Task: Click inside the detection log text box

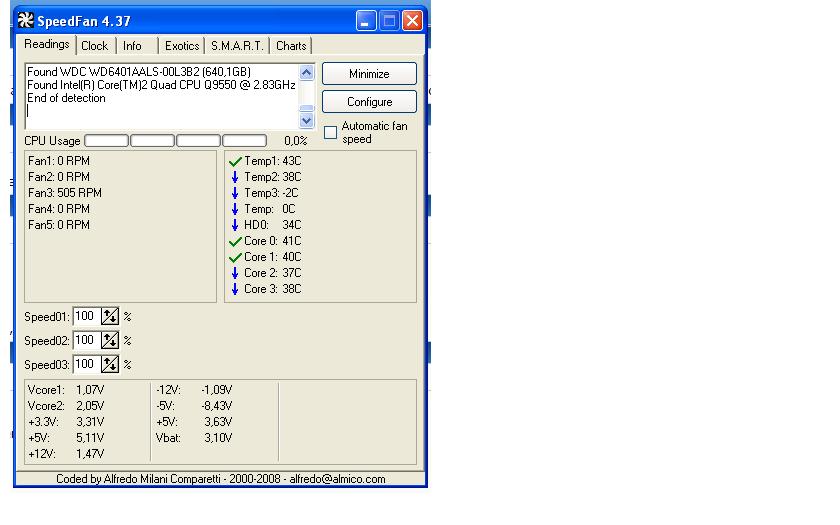Action: point(162,96)
